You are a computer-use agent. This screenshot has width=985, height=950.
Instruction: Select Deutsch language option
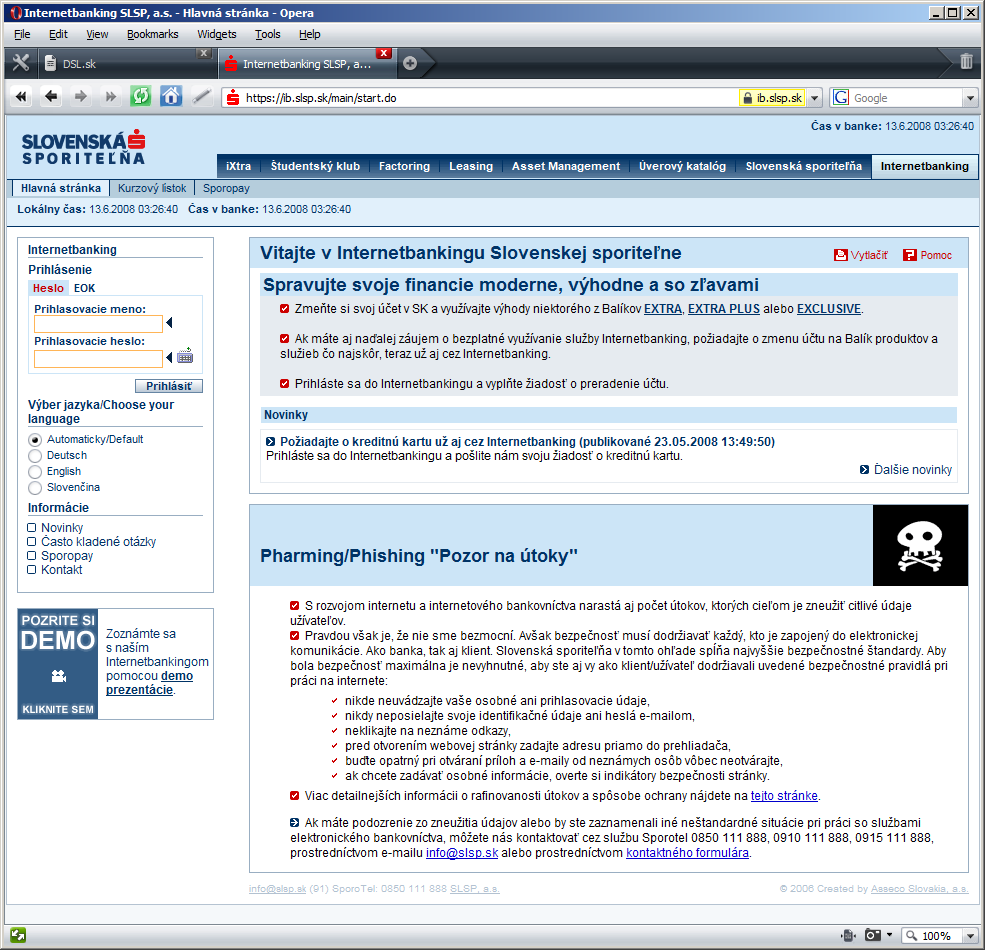click(35, 456)
